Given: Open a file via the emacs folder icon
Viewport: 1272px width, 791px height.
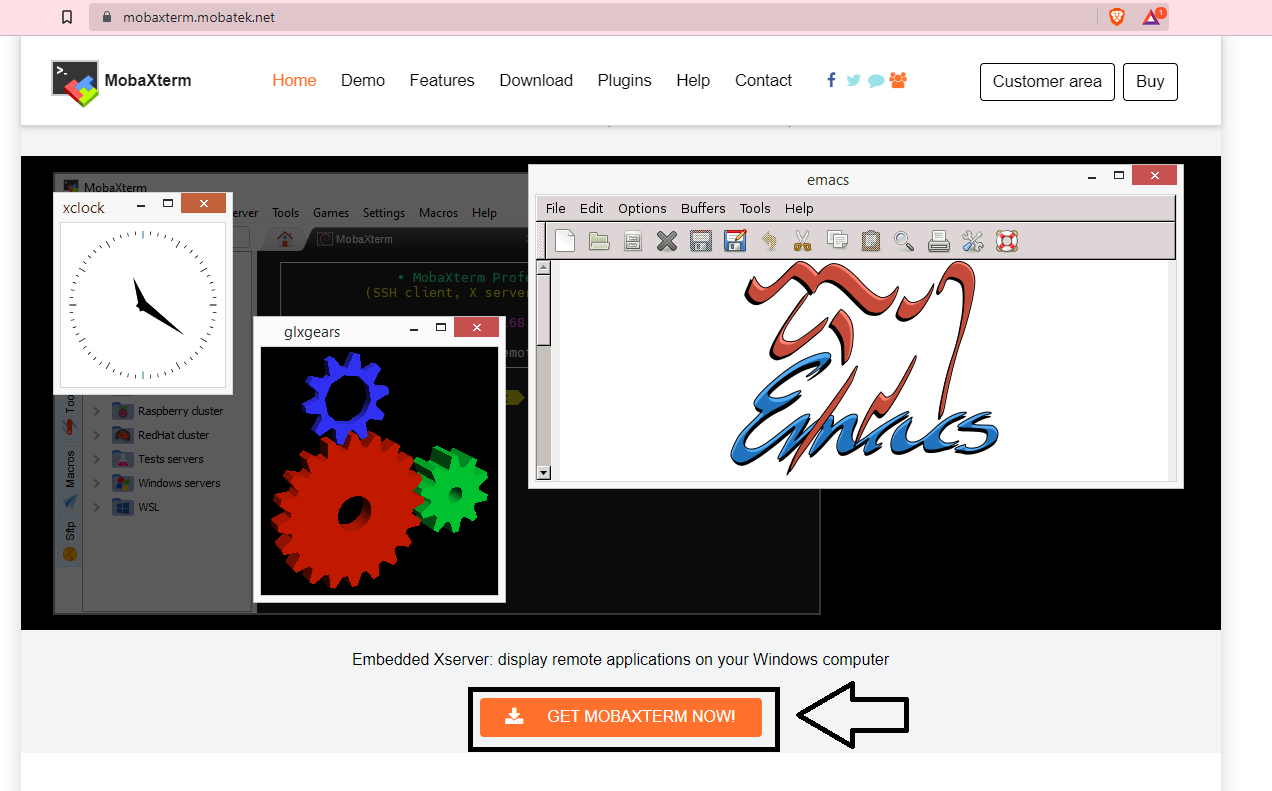Looking at the screenshot, I should tap(599, 240).
